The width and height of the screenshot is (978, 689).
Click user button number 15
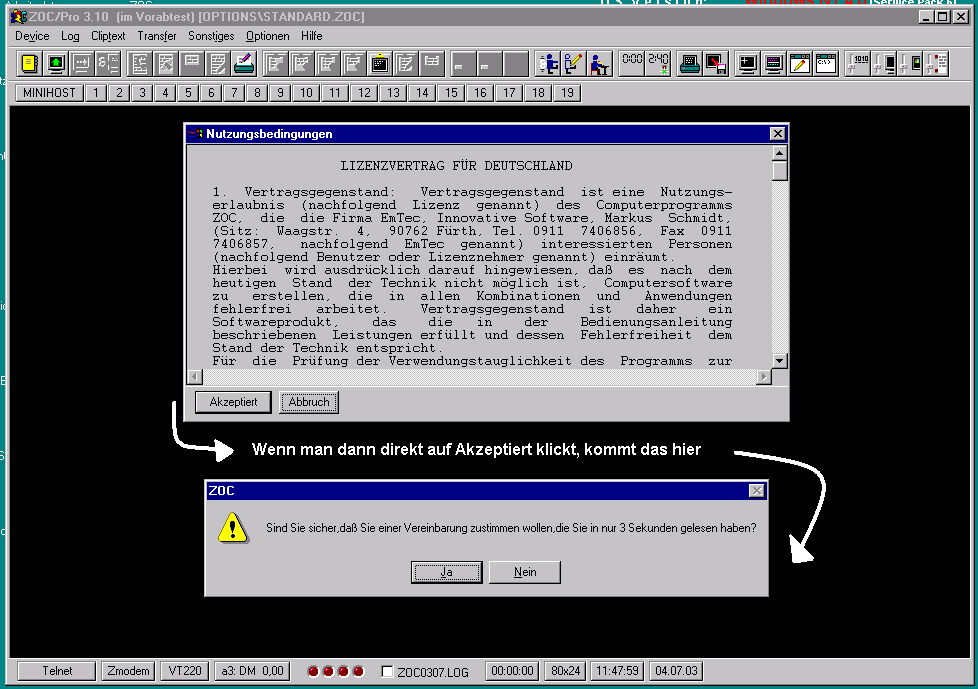(x=451, y=93)
